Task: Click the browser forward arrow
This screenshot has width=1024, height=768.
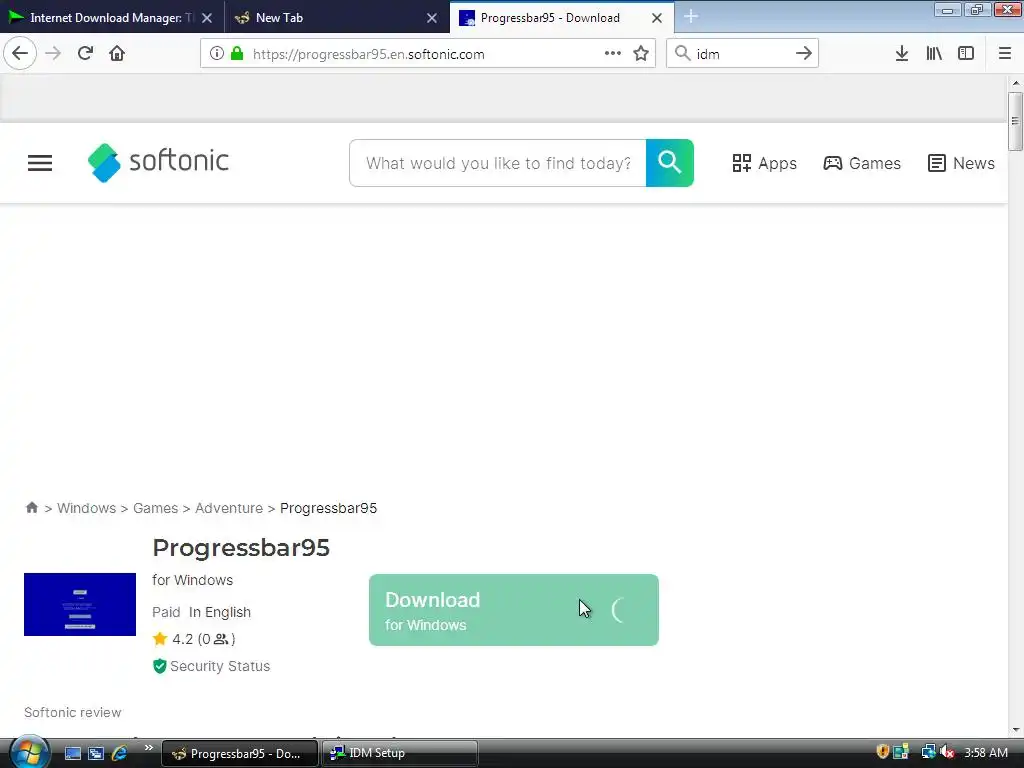Action: tap(53, 53)
